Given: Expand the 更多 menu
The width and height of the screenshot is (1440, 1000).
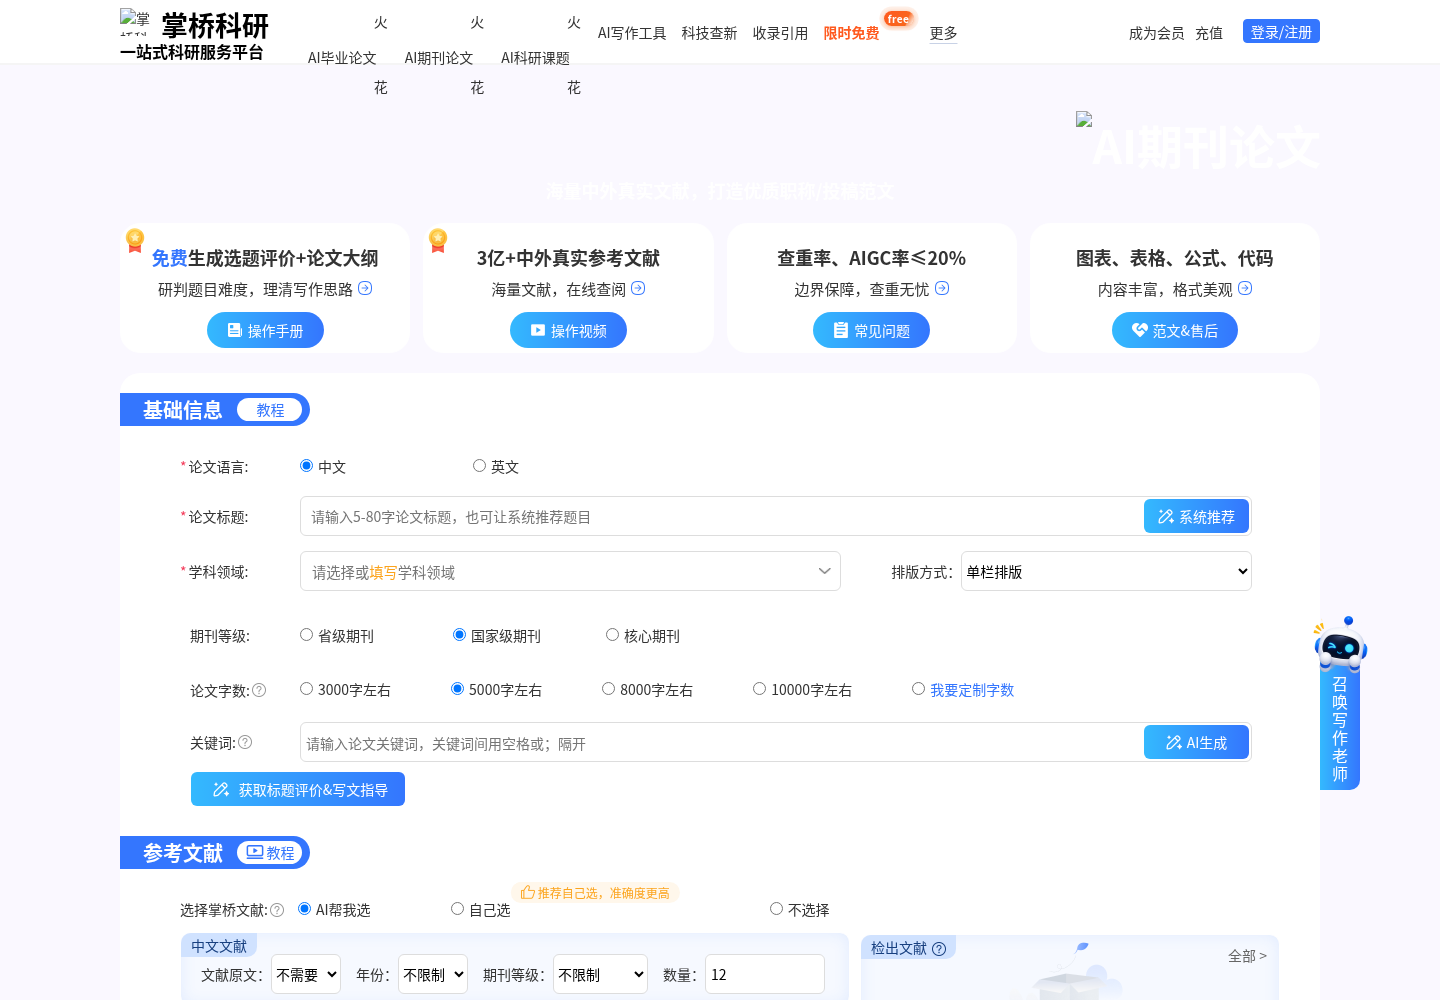Looking at the screenshot, I should [943, 33].
